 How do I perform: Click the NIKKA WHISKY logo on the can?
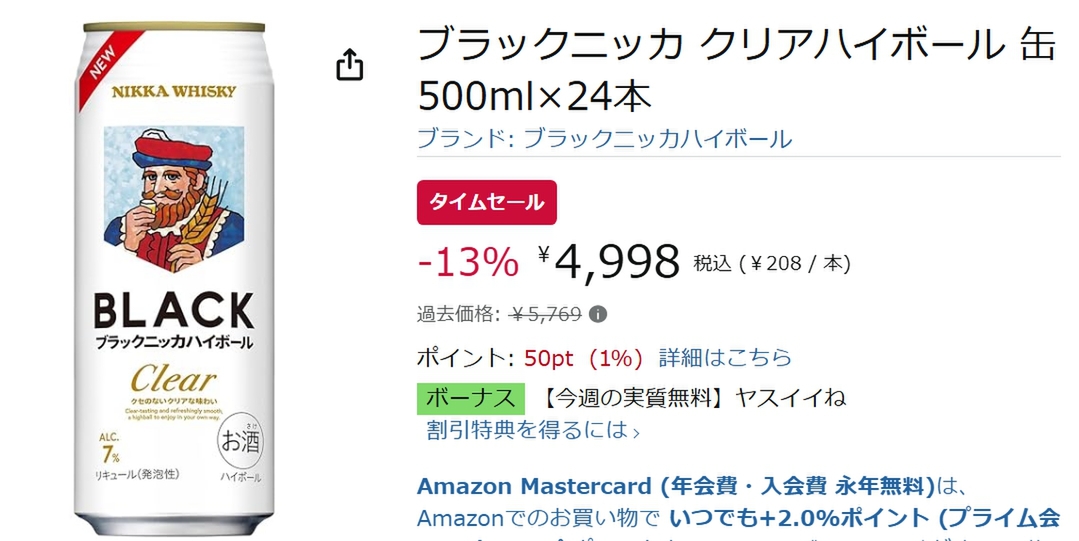coord(174,92)
